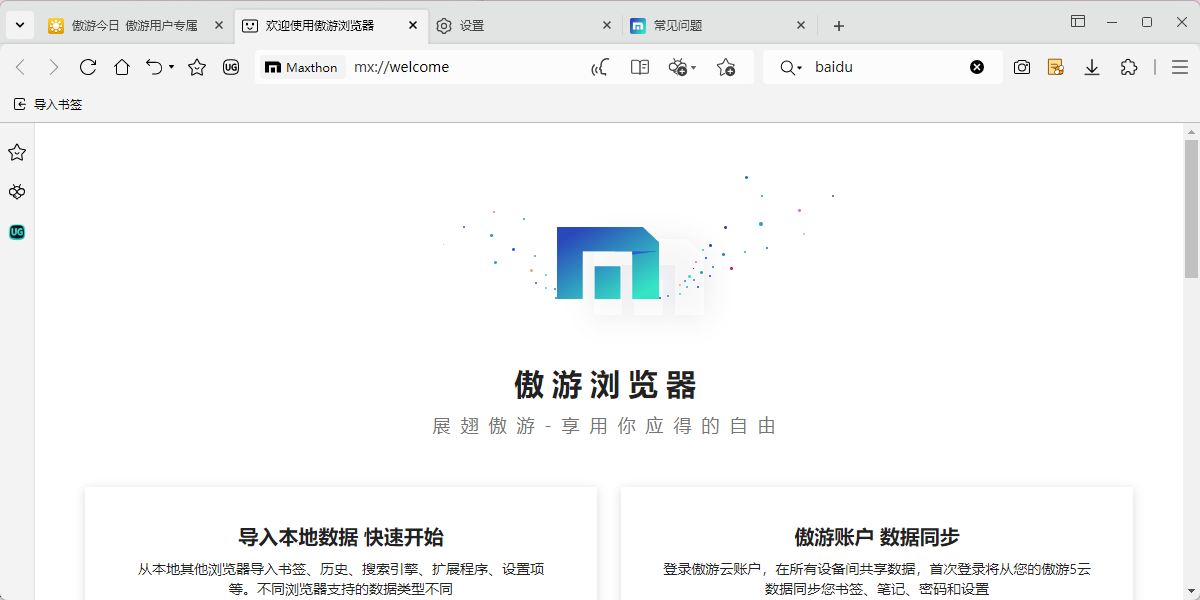Open the password manager sidebar icon
Screen dimensions: 1200x600
point(16,192)
